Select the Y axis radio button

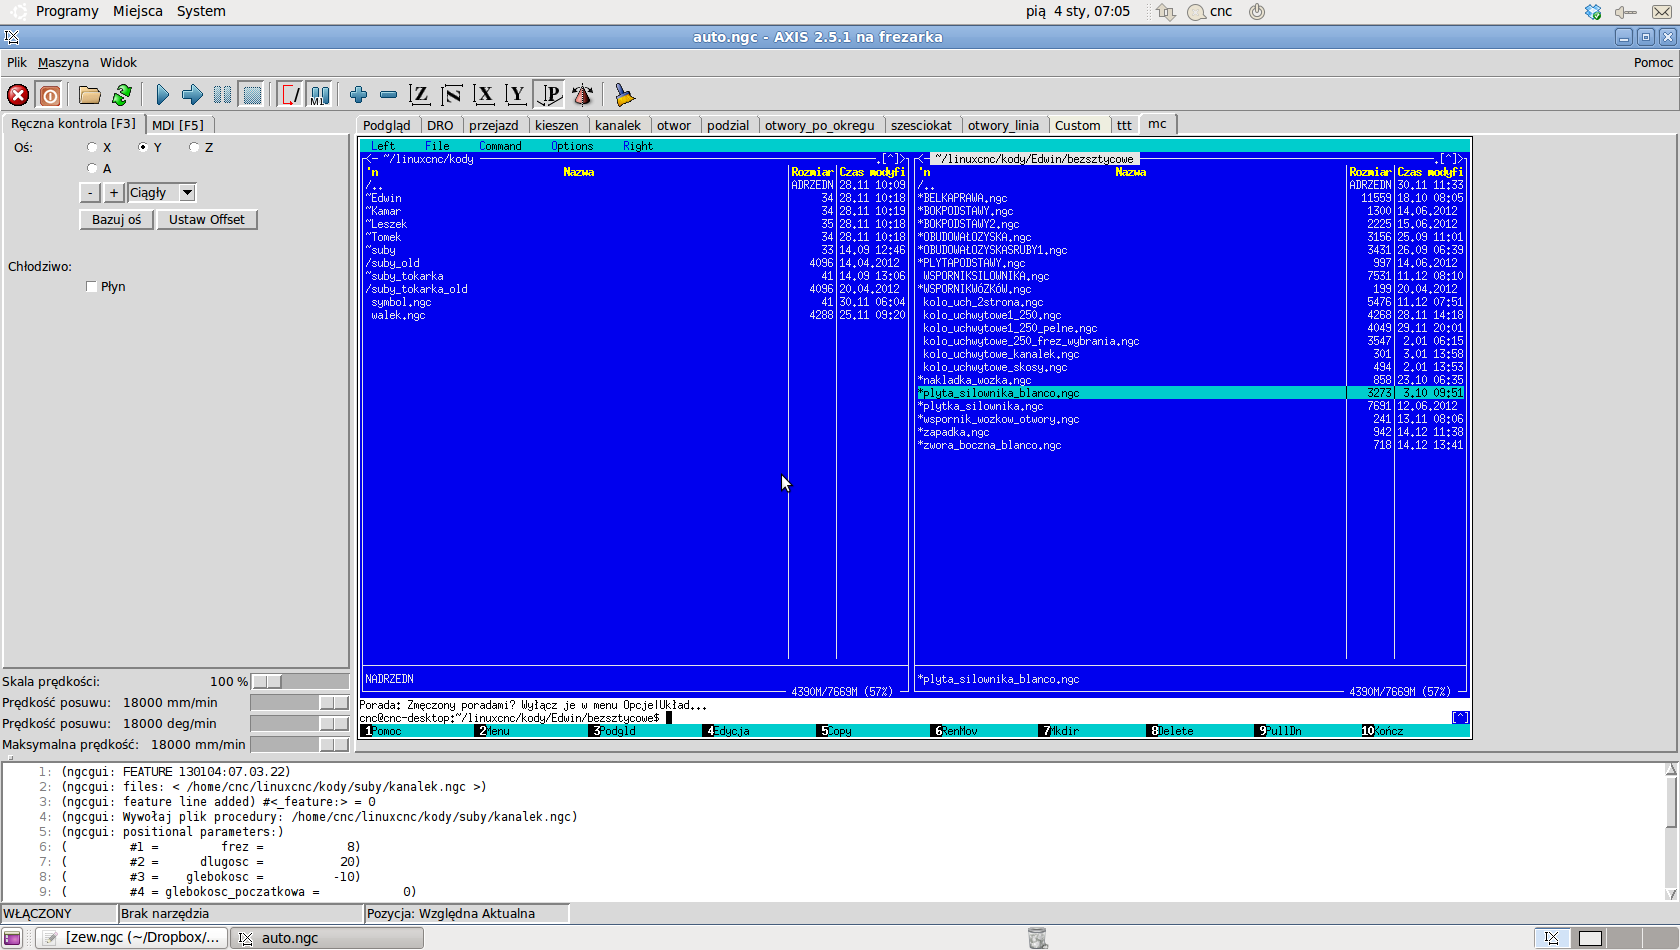(143, 147)
